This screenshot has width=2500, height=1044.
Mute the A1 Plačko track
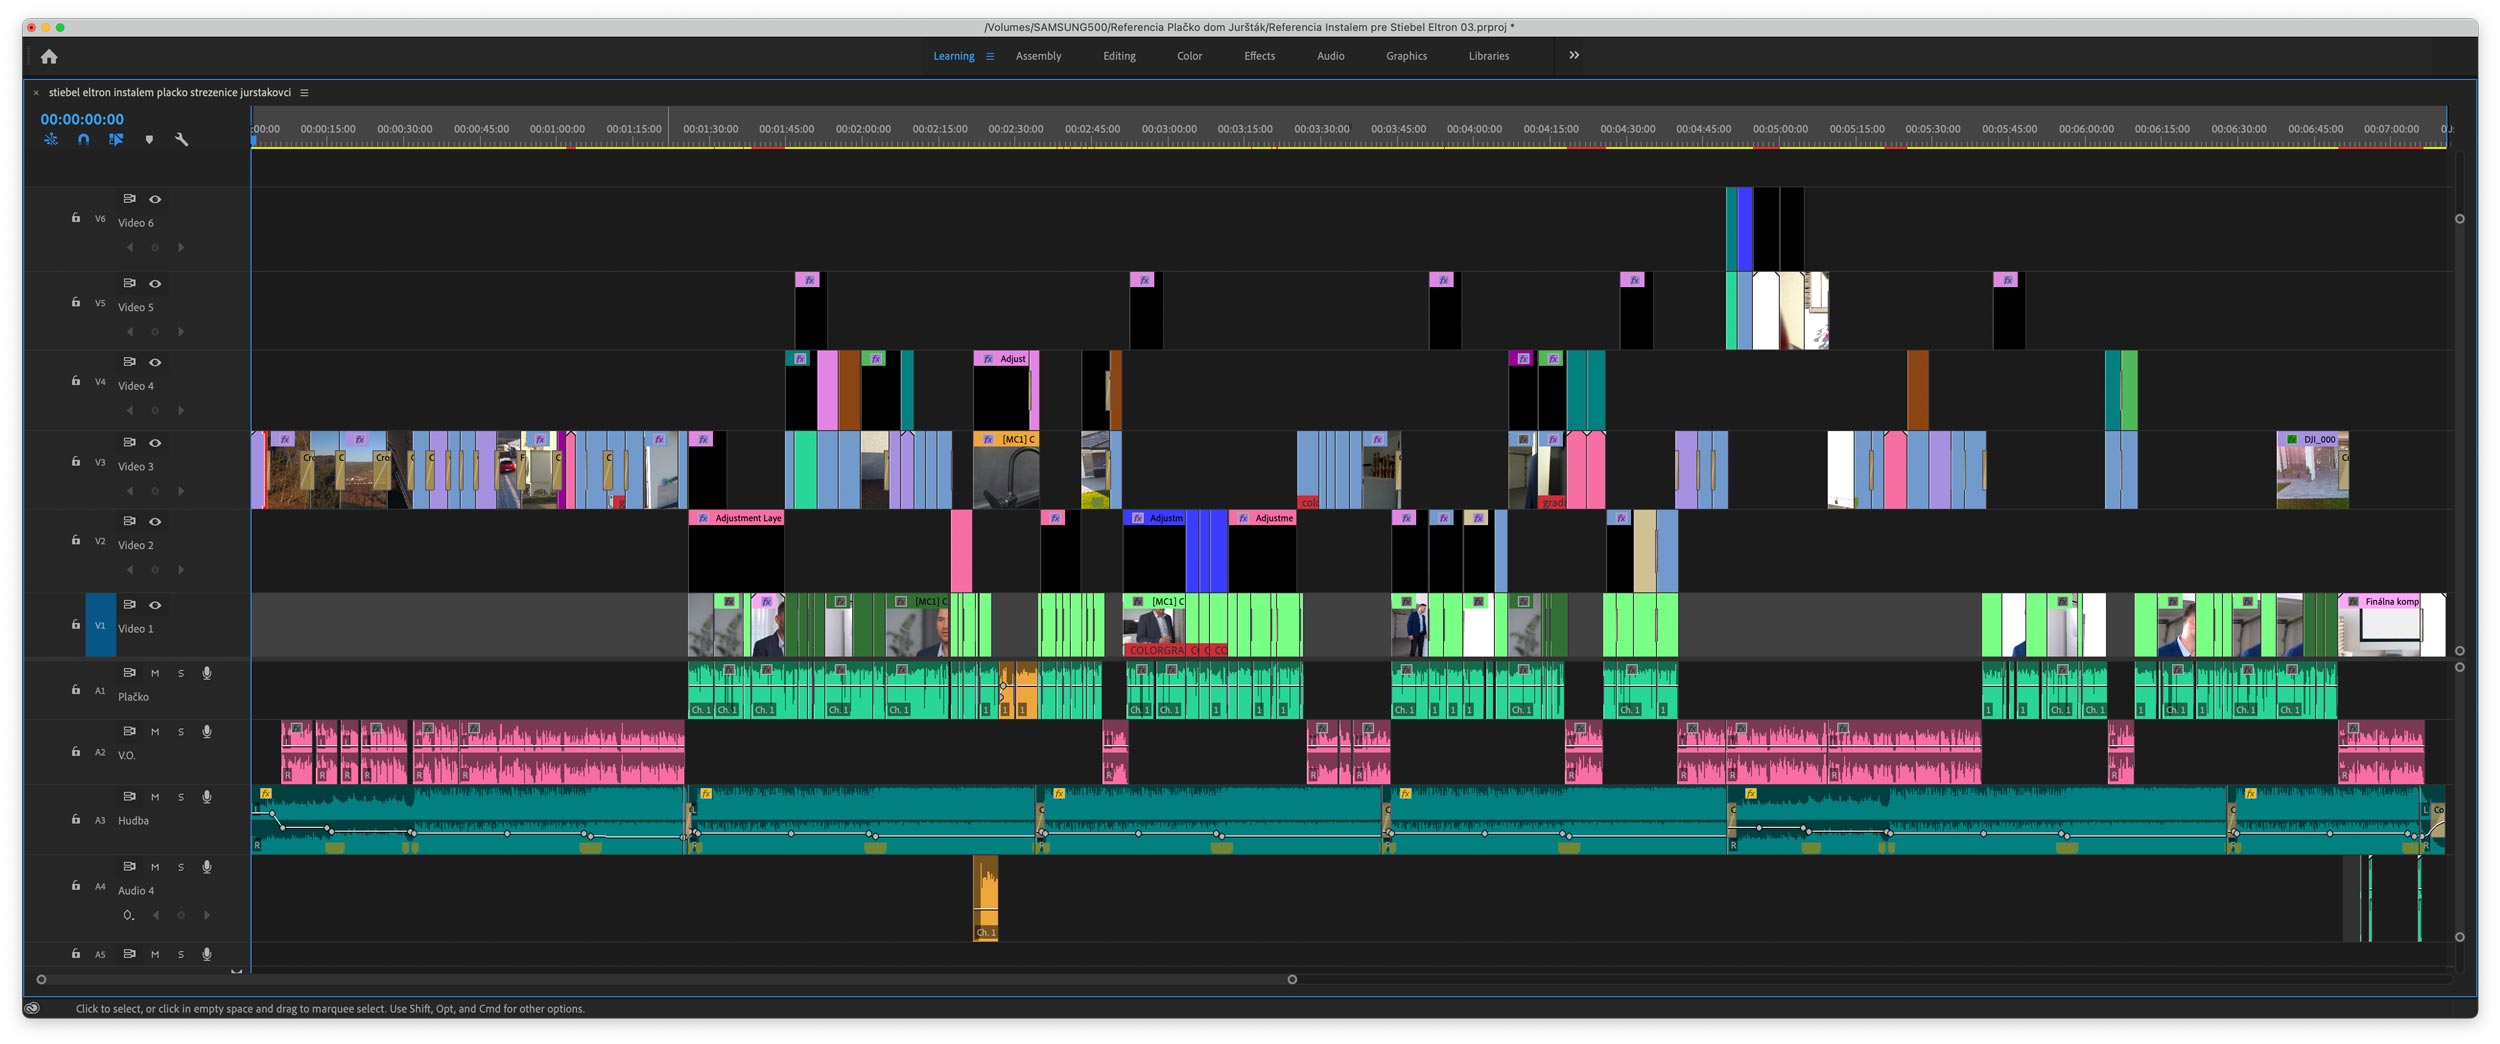tap(155, 673)
